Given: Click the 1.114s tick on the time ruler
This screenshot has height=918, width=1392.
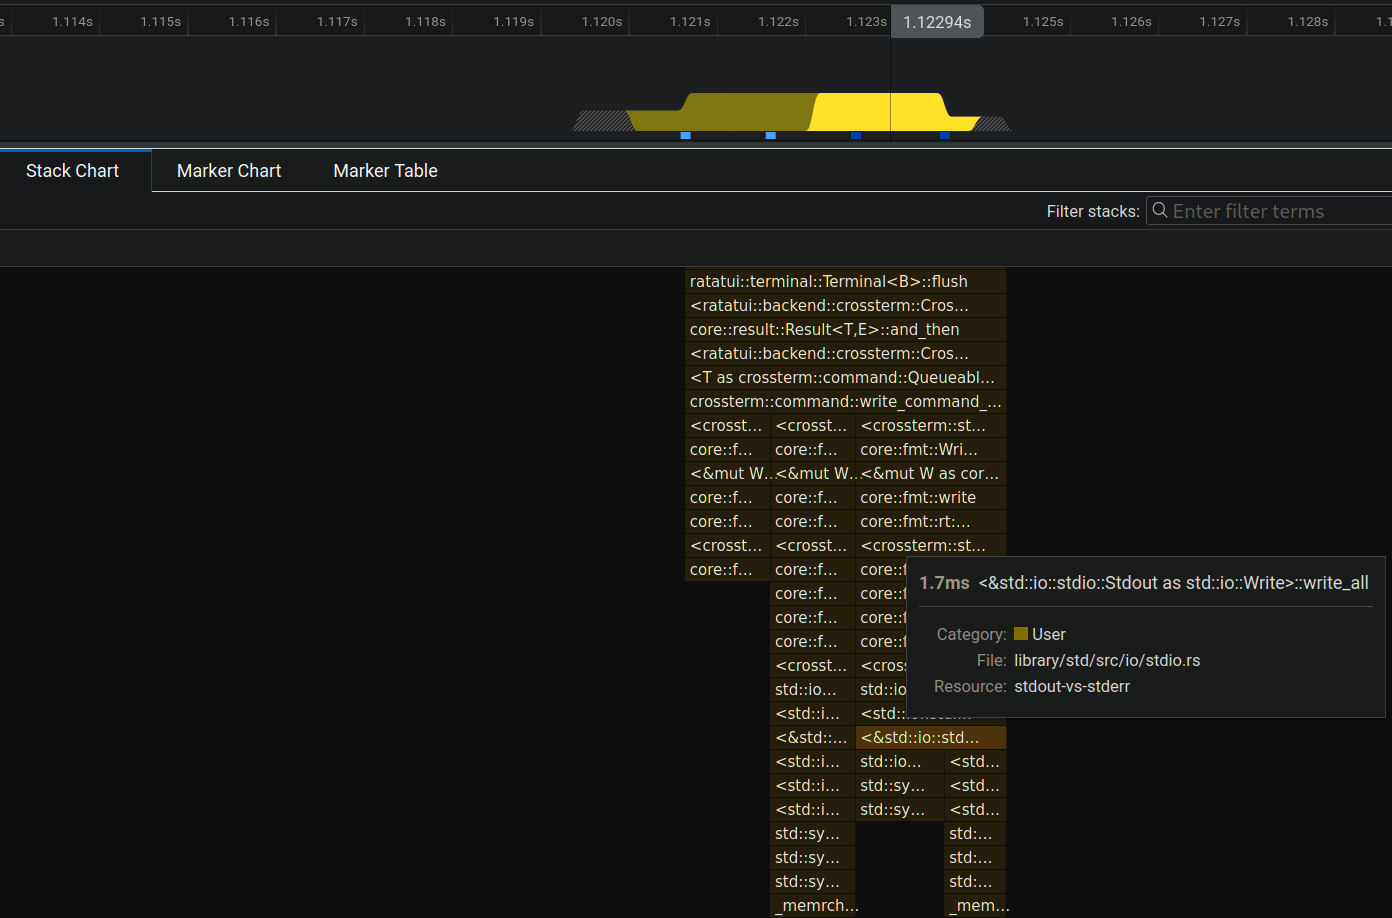Looking at the screenshot, I should (x=72, y=21).
